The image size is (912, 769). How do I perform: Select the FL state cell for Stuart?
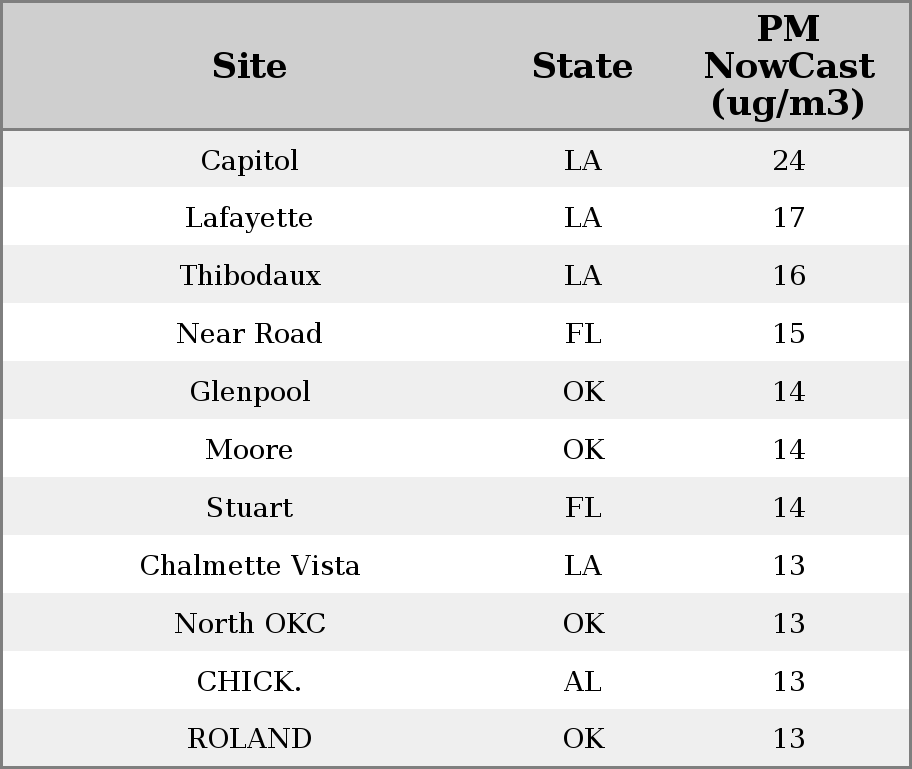[x=582, y=507]
